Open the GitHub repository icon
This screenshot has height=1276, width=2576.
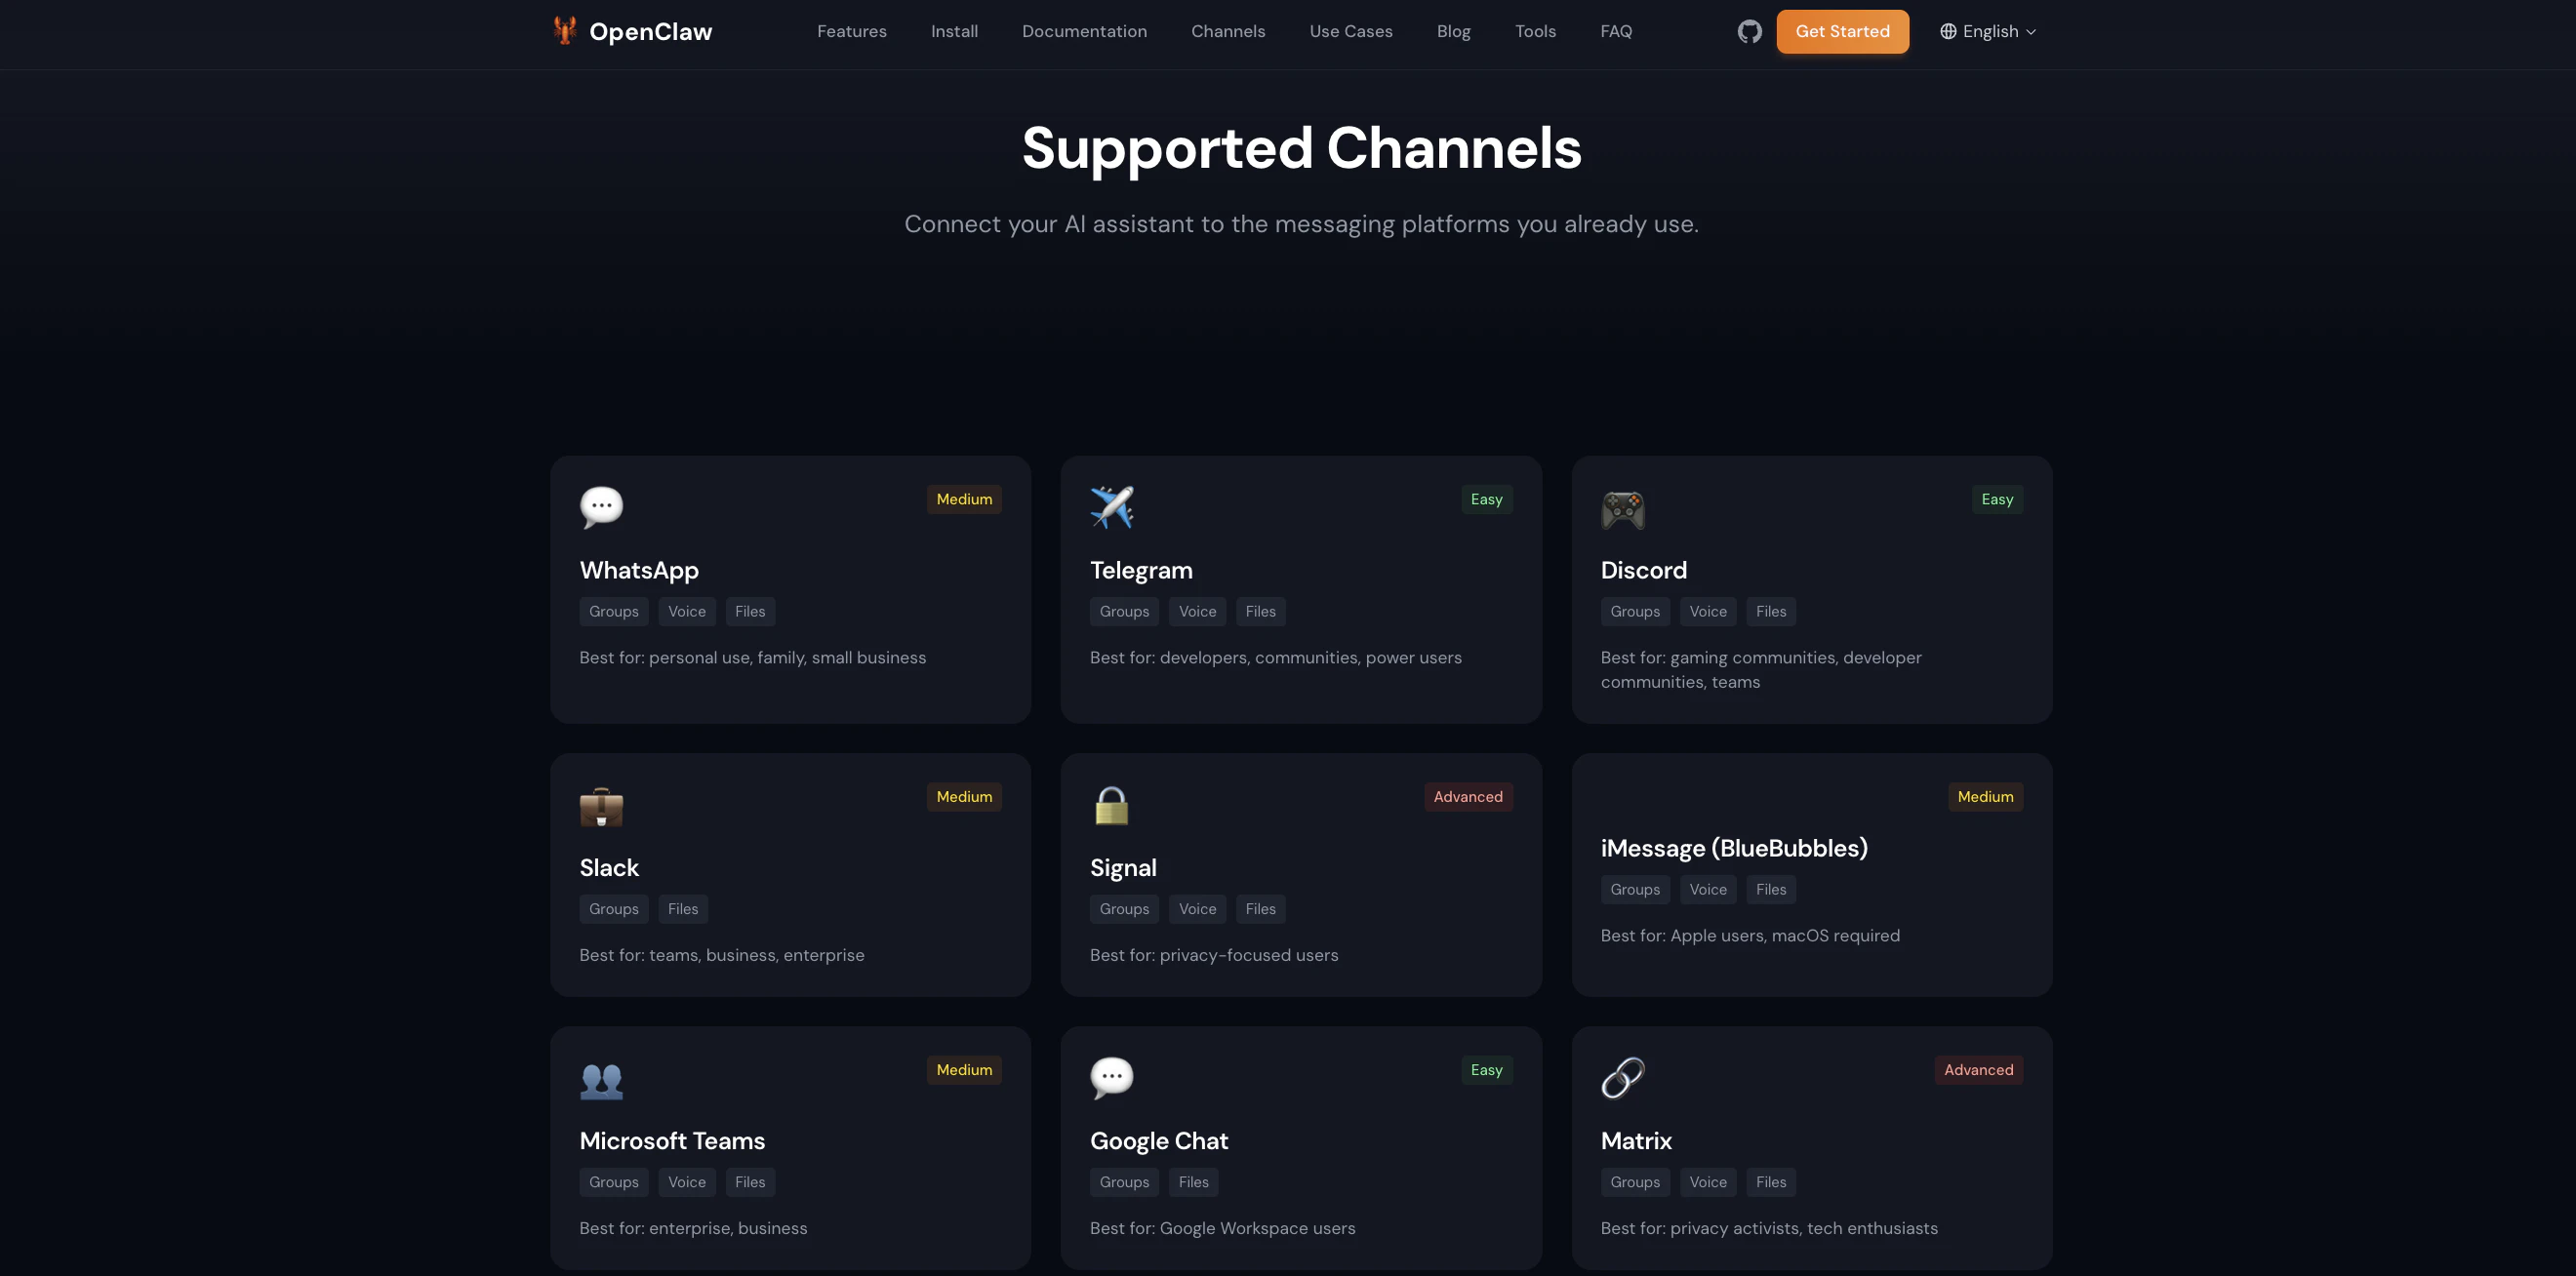pos(1749,32)
